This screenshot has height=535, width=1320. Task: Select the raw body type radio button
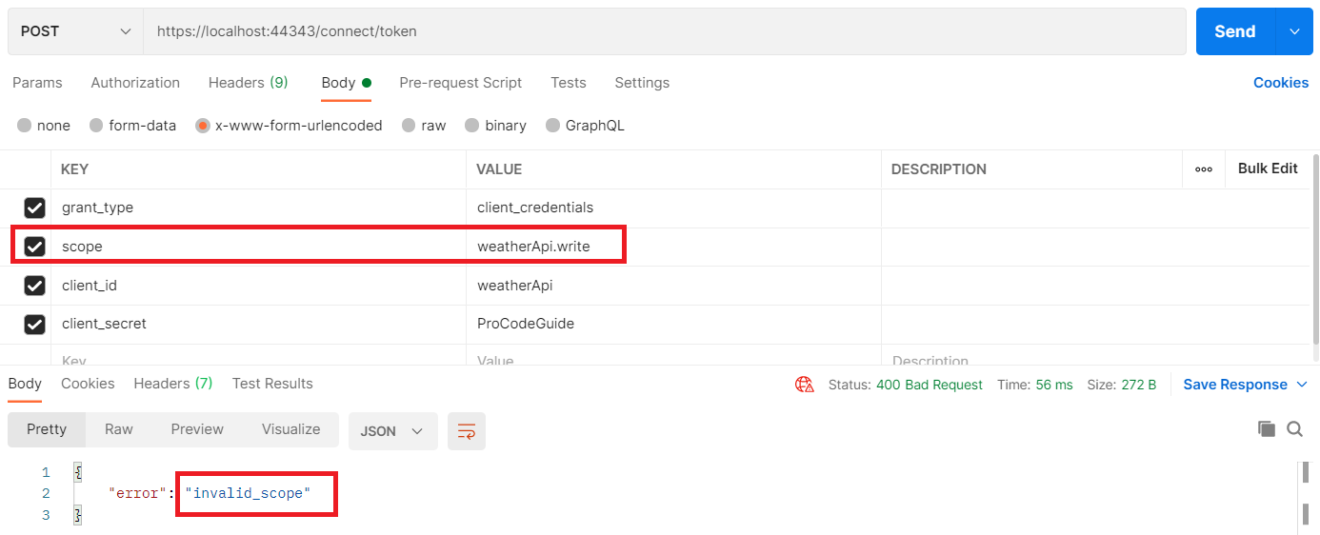tap(409, 126)
